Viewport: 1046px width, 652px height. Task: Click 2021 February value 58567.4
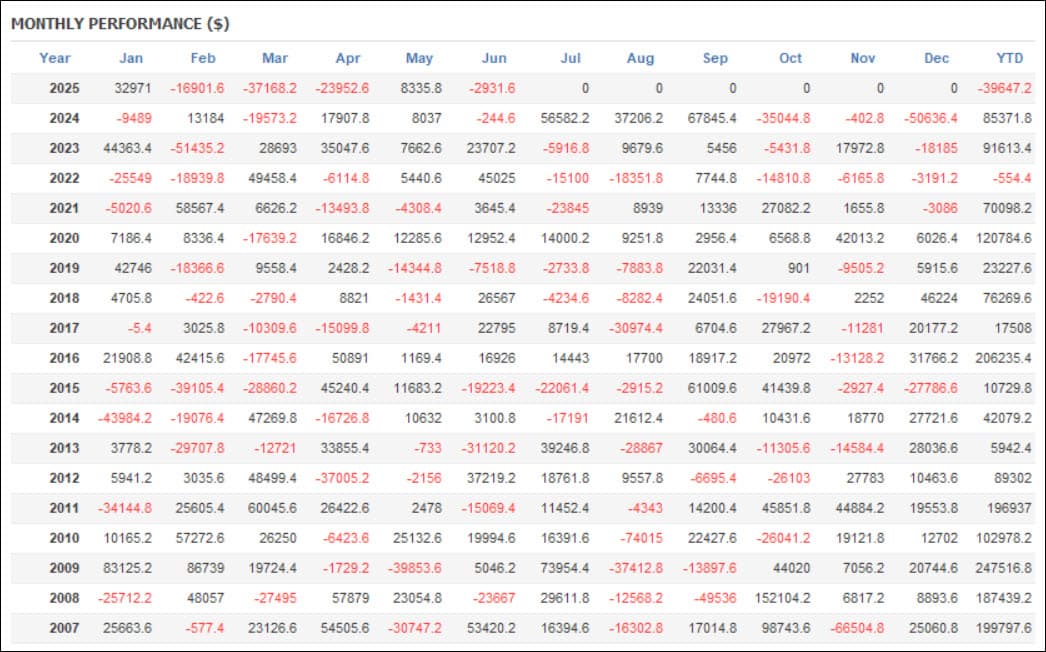coord(200,208)
